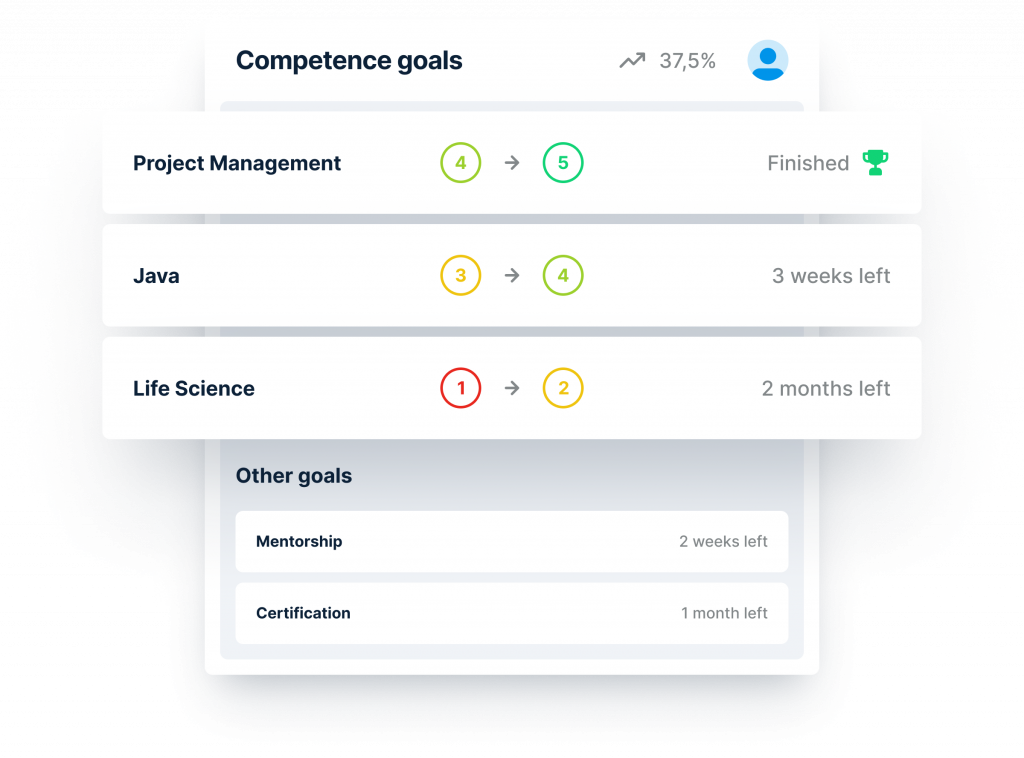Open the Java competence goal

pos(157,276)
